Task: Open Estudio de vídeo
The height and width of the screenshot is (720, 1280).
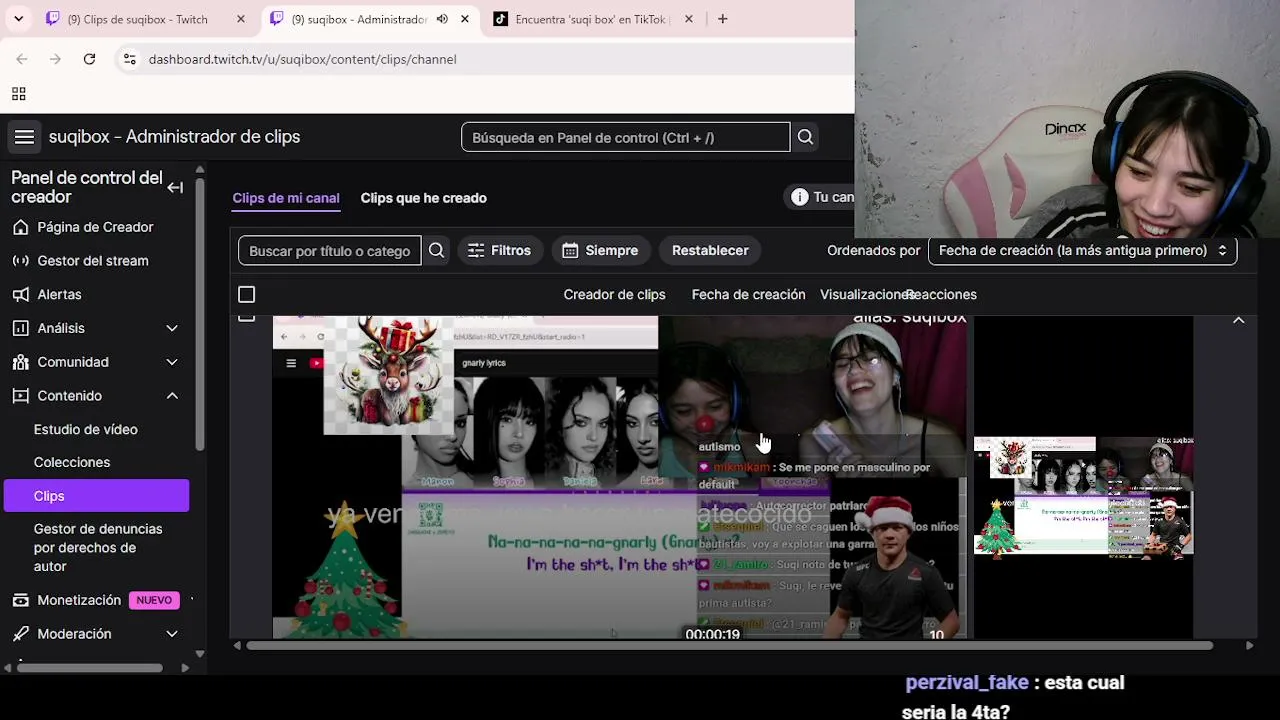Action: [x=86, y=429]
